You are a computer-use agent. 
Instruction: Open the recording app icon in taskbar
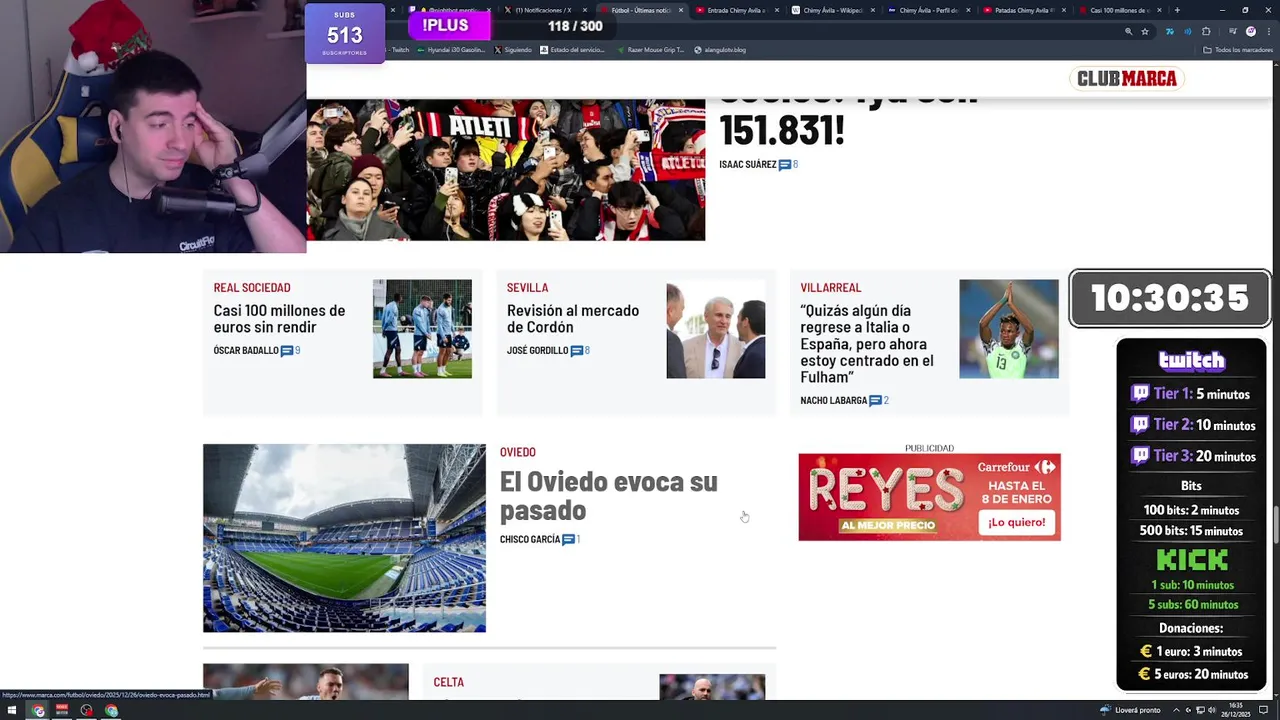87,711
